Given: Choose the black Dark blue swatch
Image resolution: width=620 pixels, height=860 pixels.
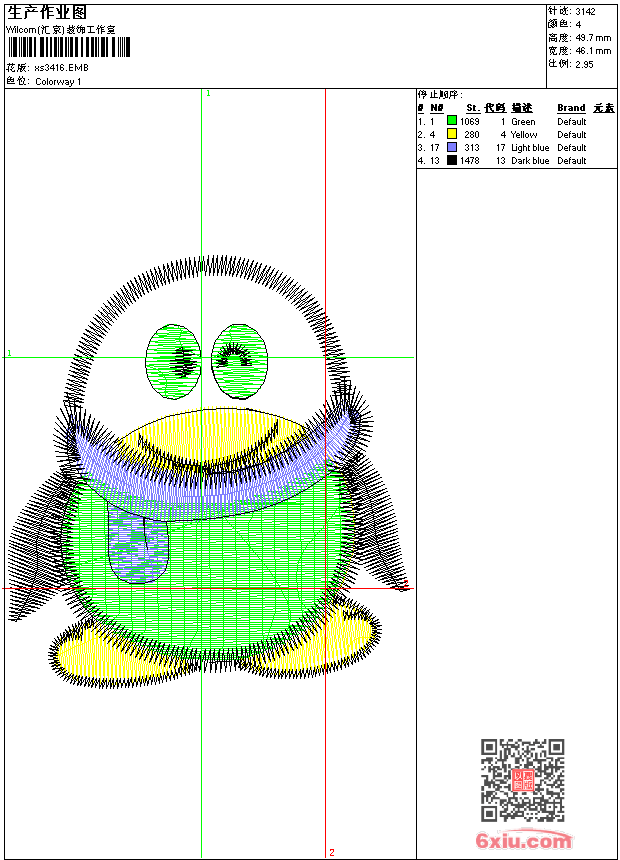Looking at the screenshot, I should click(x=452, y=161).
